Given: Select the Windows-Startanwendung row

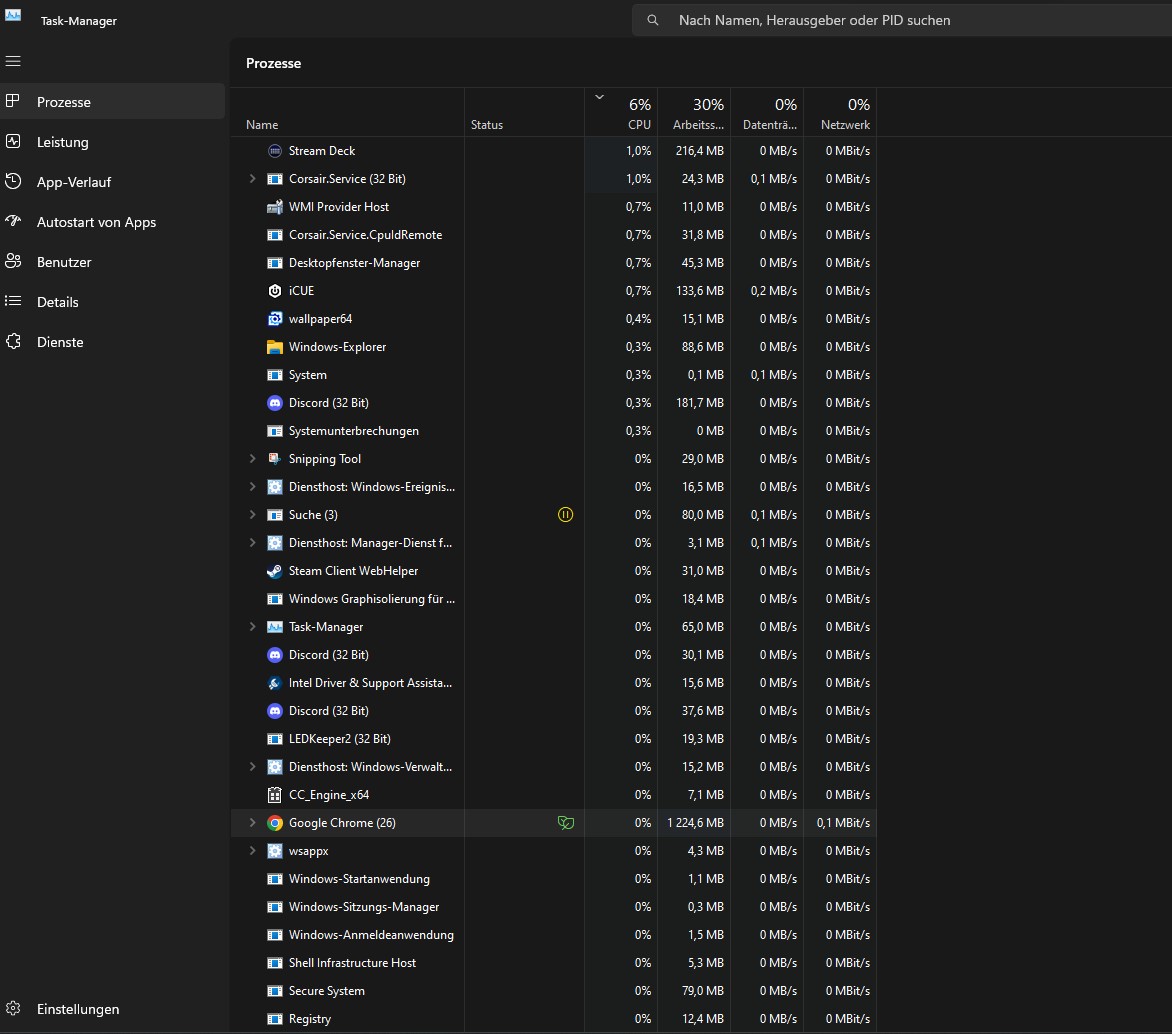Looking at the screenshot, I should click(x=554, y=879).
